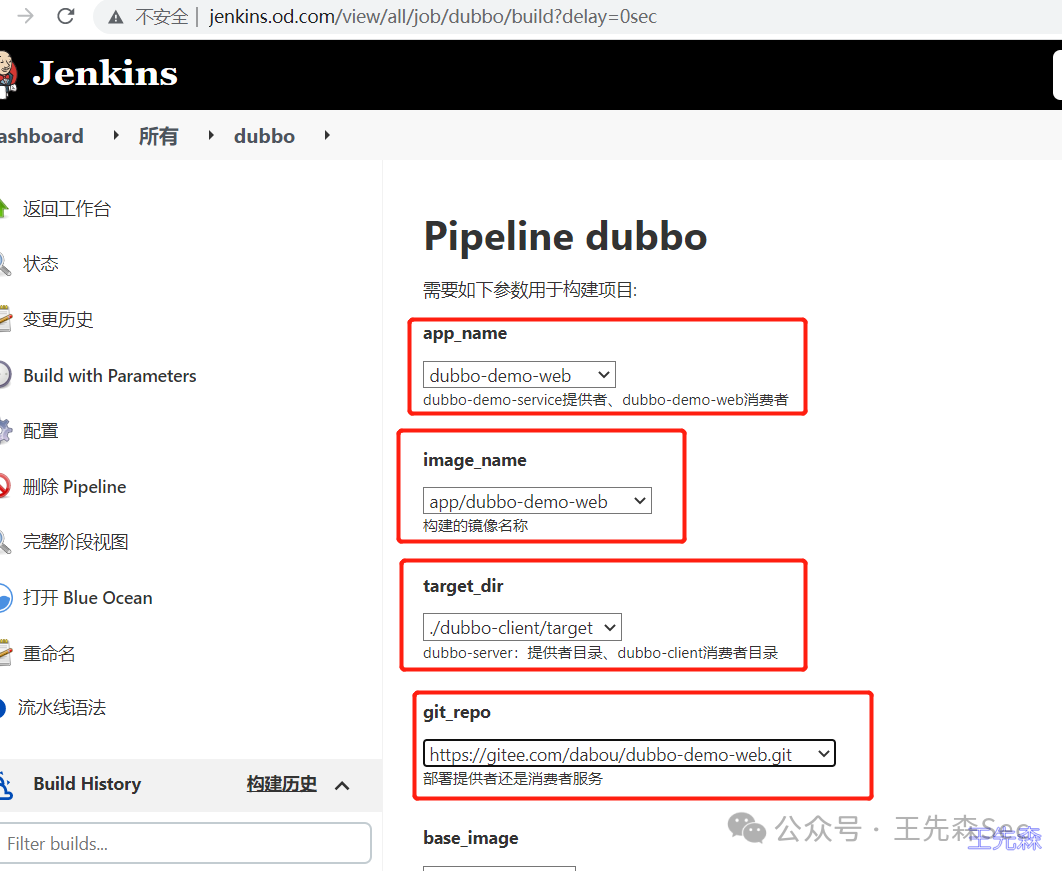The image size is (1062, 871).
Task: Click the git_repo parameter label
Action: click(456, 712)
